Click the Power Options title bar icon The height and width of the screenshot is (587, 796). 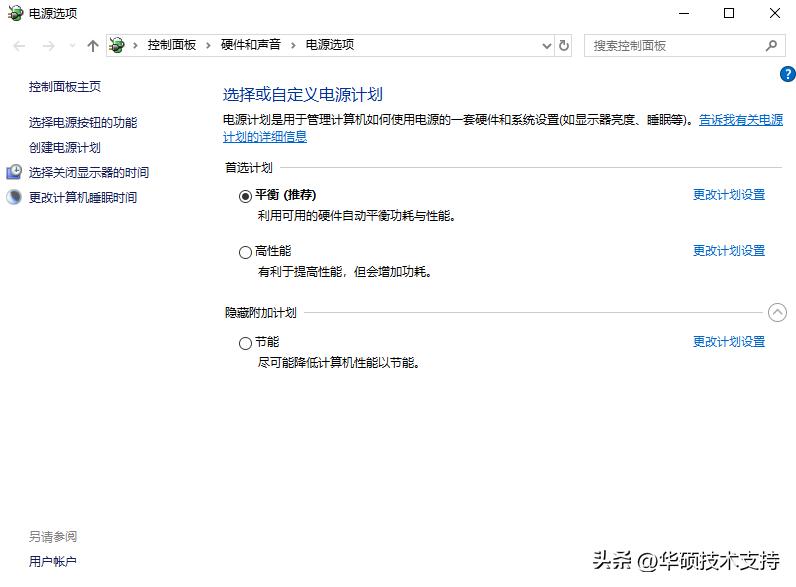click(x=15, y=13)
